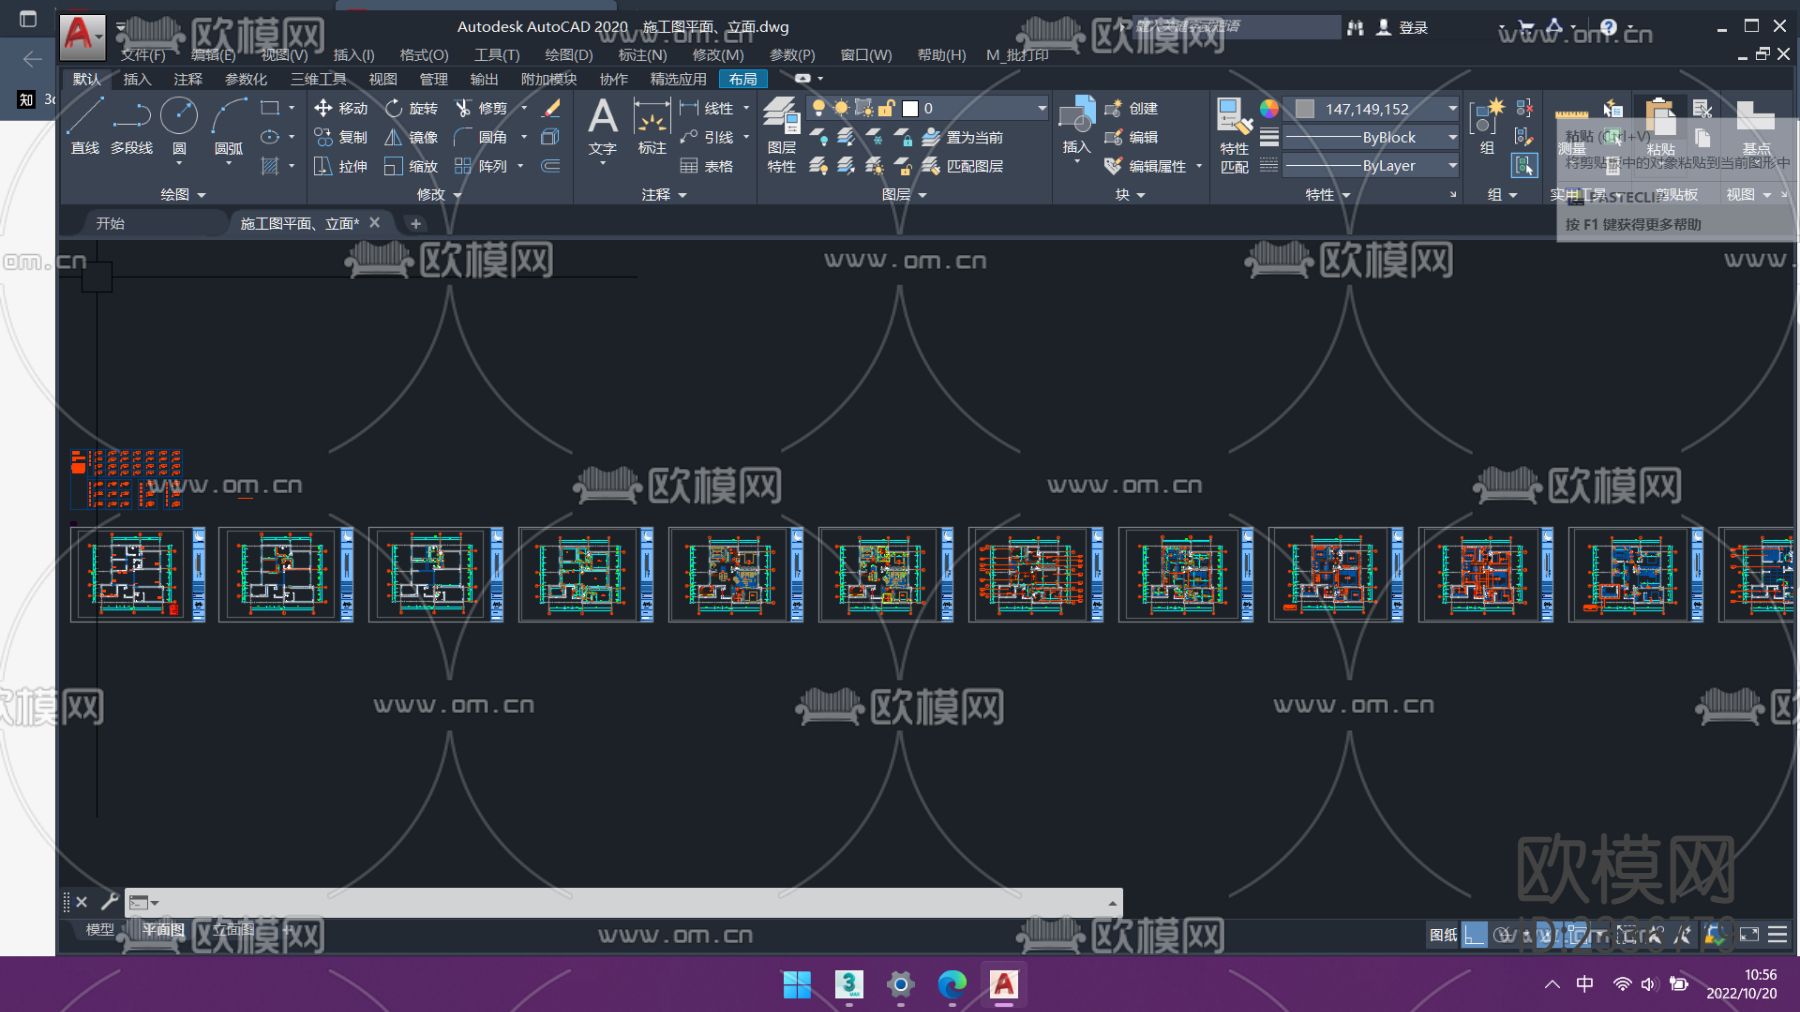Expand the 修改 (Modify) panel
Screen dimensions: 1800x1012
(439, 194)
